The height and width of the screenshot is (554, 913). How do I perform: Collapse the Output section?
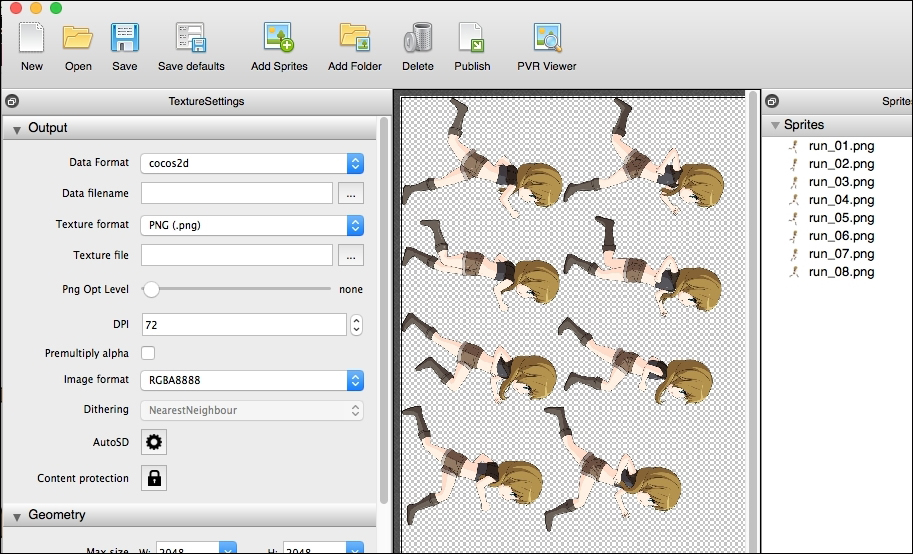[x=17, y=129]
